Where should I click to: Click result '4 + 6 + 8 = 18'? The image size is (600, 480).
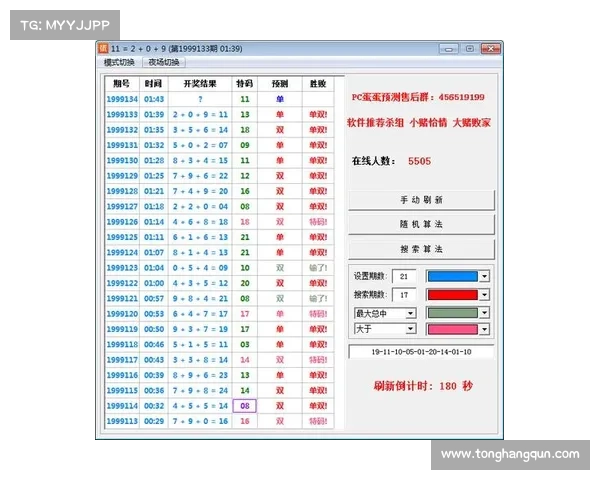[x=200, y=222]
